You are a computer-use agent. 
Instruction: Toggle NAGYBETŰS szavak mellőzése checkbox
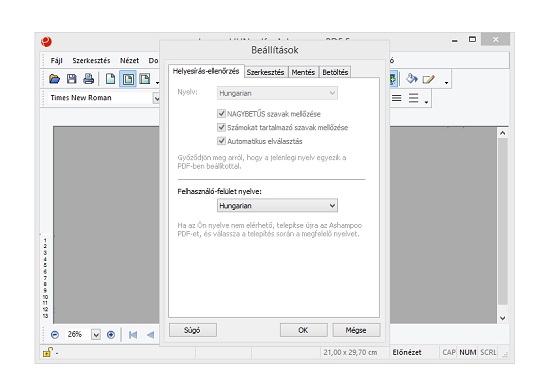221,113
